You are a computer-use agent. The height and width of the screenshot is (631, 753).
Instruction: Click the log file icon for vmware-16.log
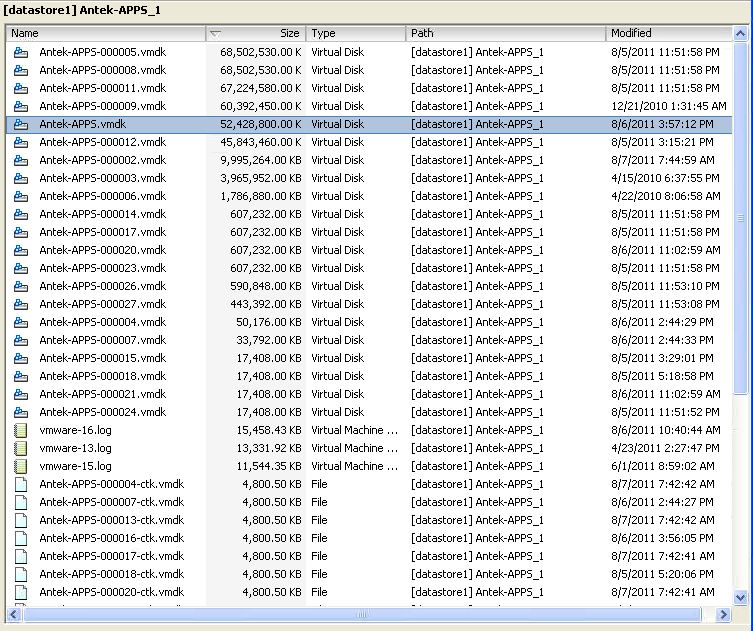(x=21, y=430)
